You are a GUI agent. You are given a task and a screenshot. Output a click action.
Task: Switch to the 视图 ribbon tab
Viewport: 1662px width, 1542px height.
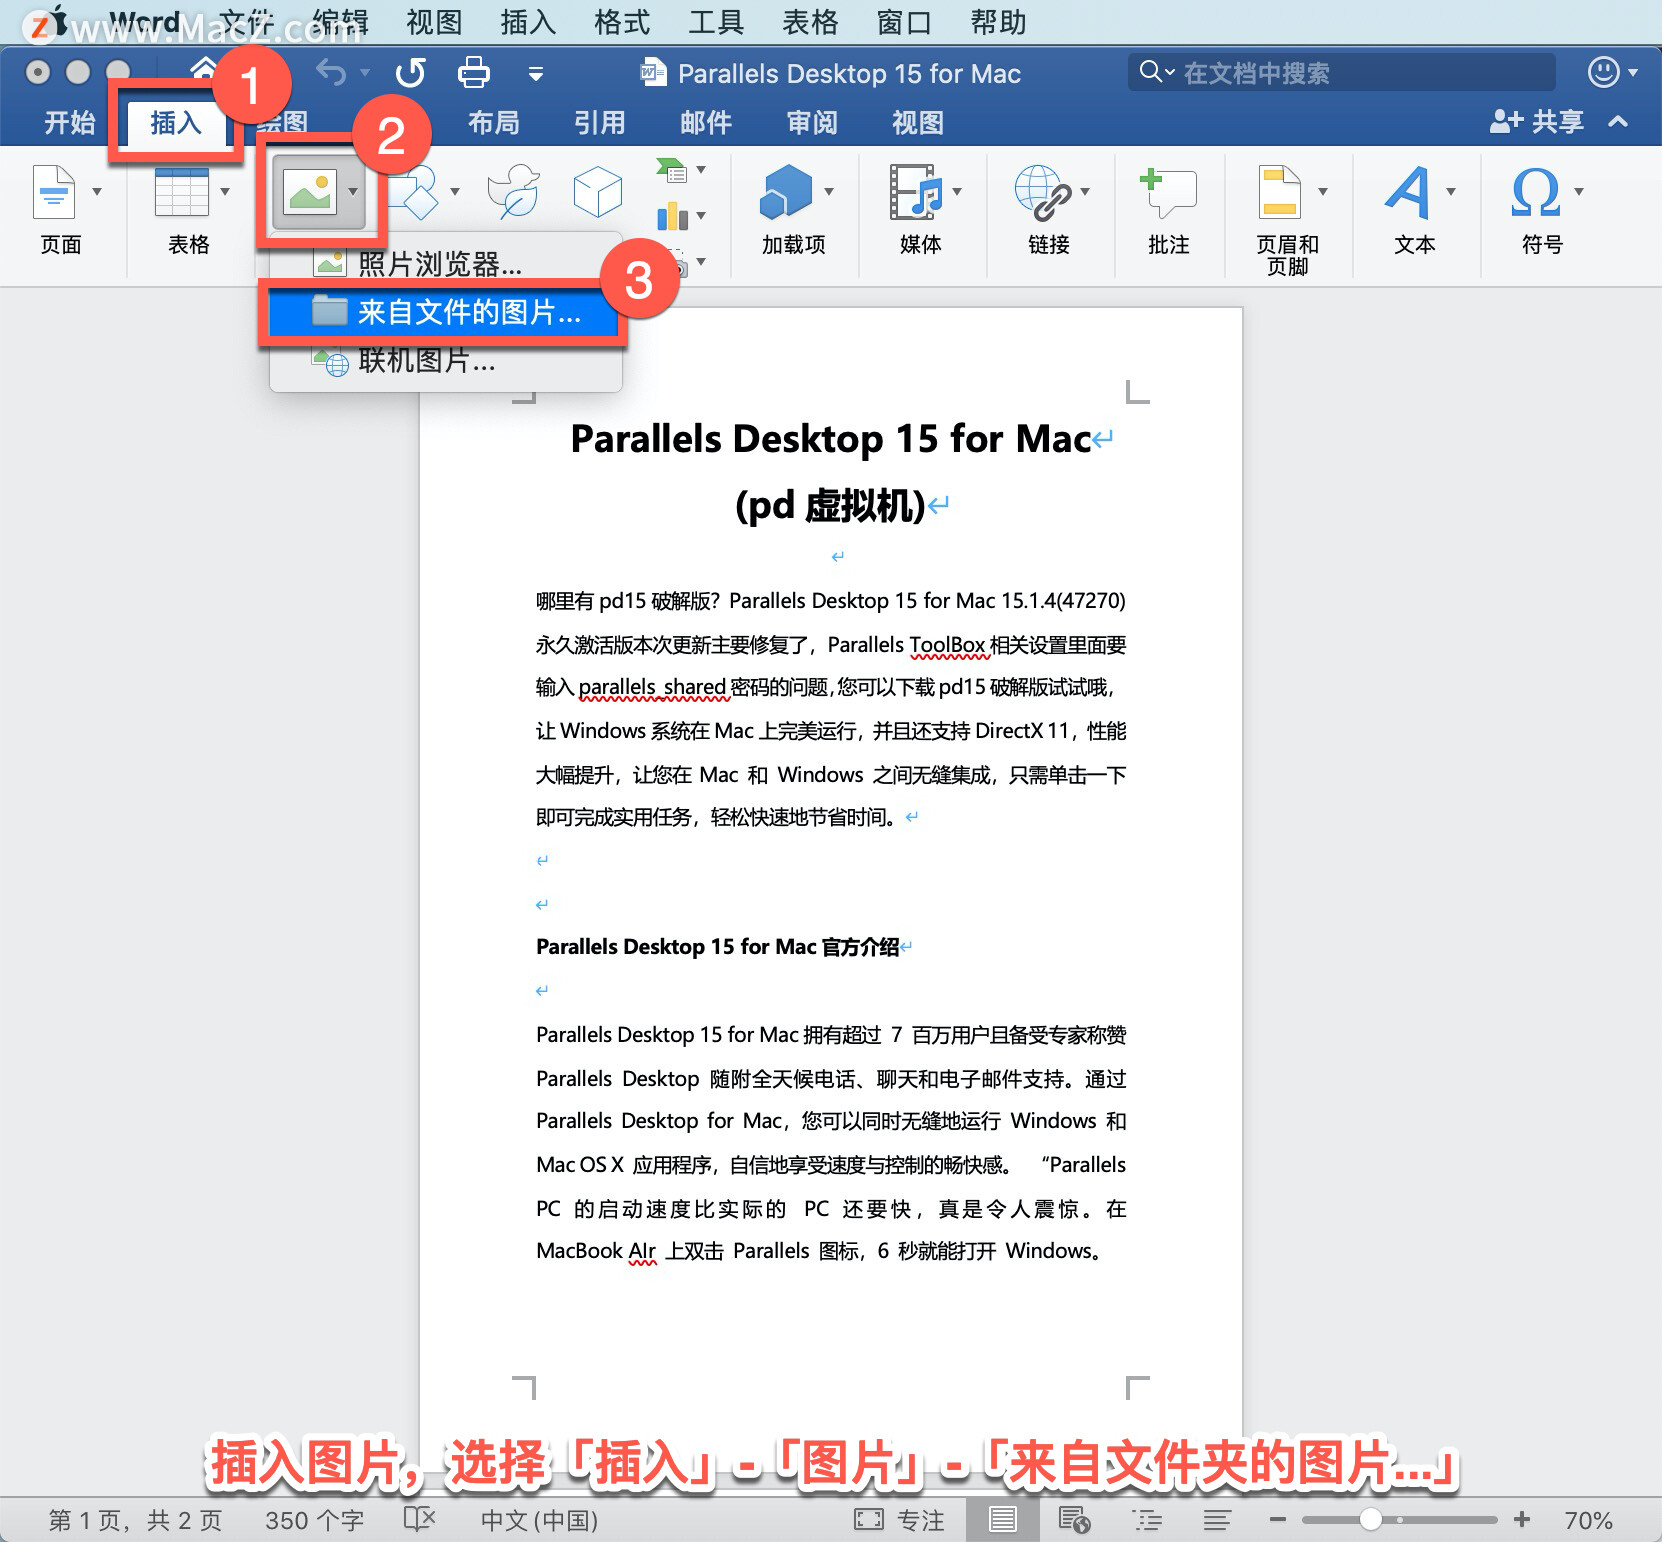pyautogui.click(x=918, y=122)
